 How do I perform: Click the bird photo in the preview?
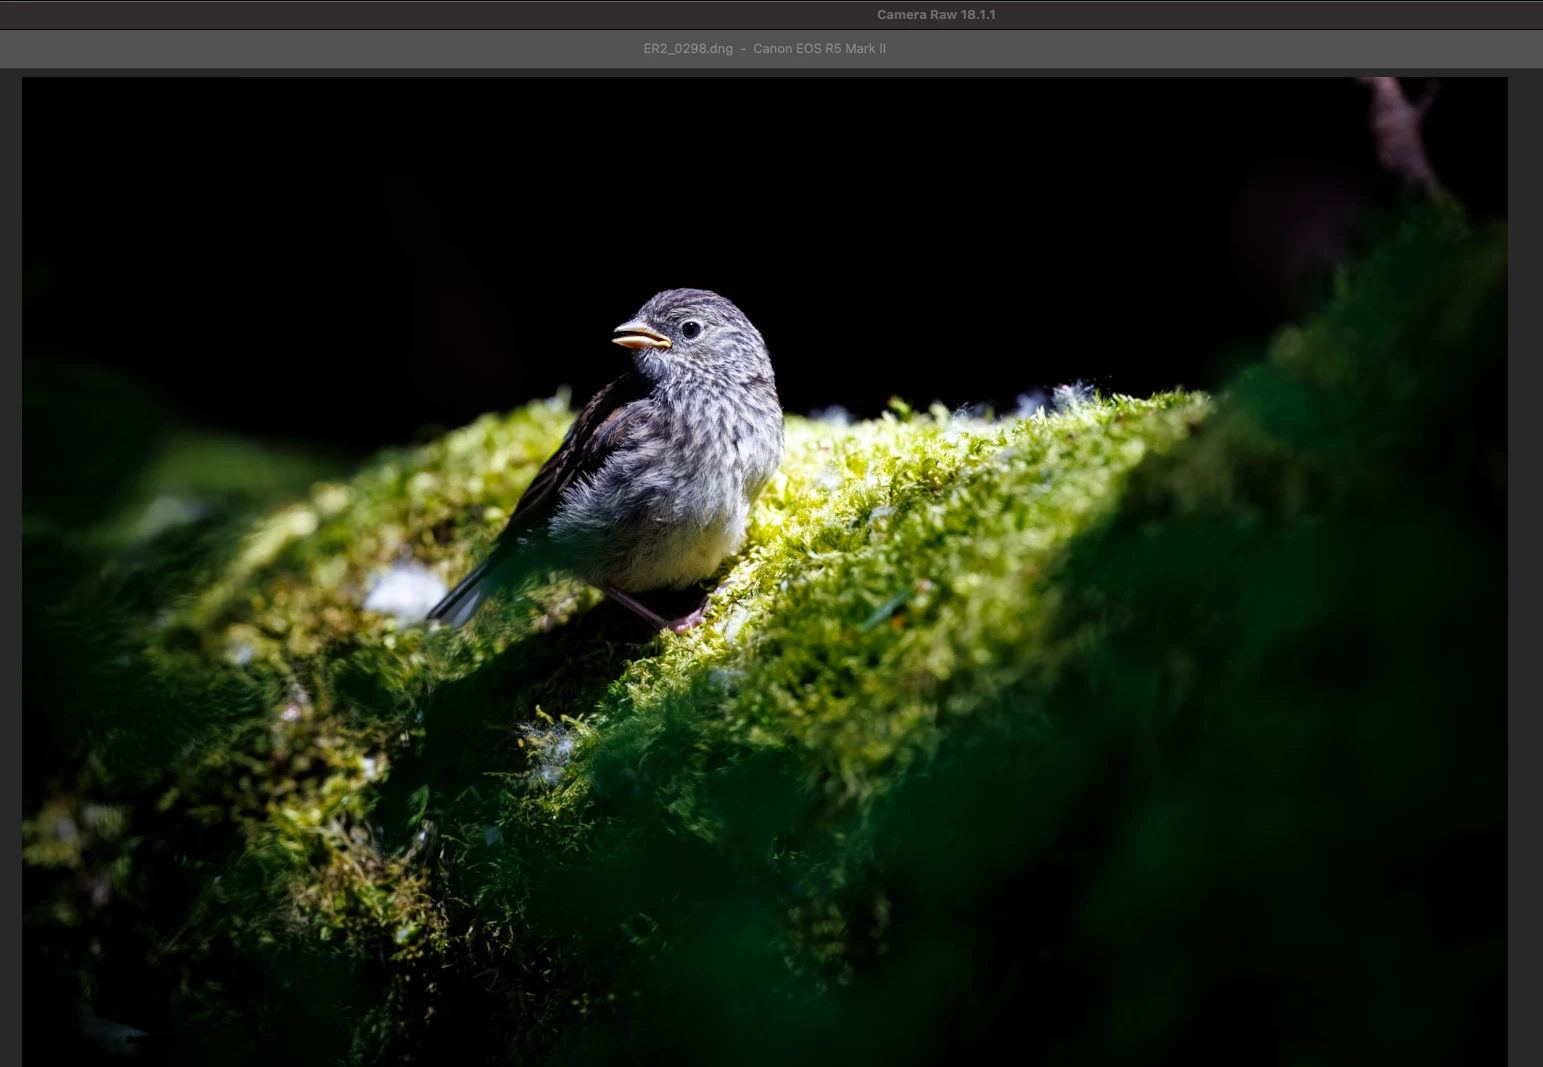[765, 572]
